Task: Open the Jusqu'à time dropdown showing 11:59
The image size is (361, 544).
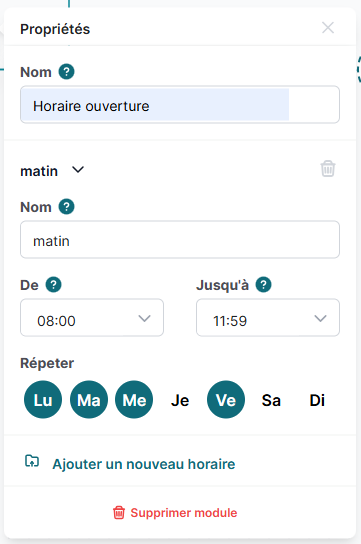Action: [x=268, y=317]
